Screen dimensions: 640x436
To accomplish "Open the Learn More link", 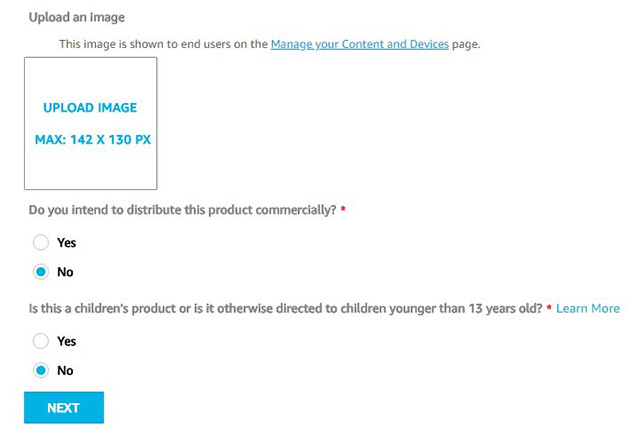I will 587,308.
